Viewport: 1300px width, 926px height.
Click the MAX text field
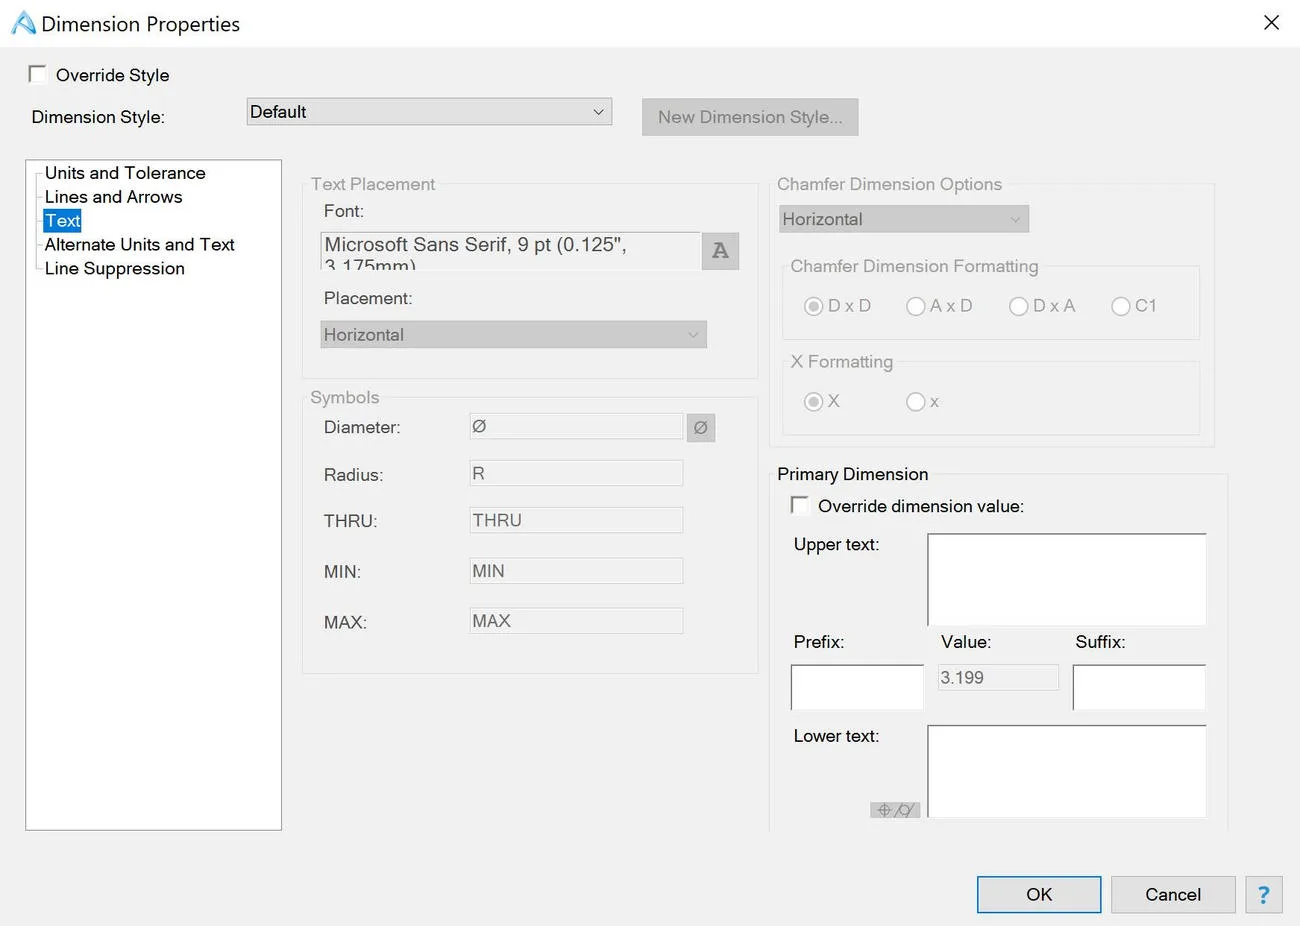coord(576,621)
